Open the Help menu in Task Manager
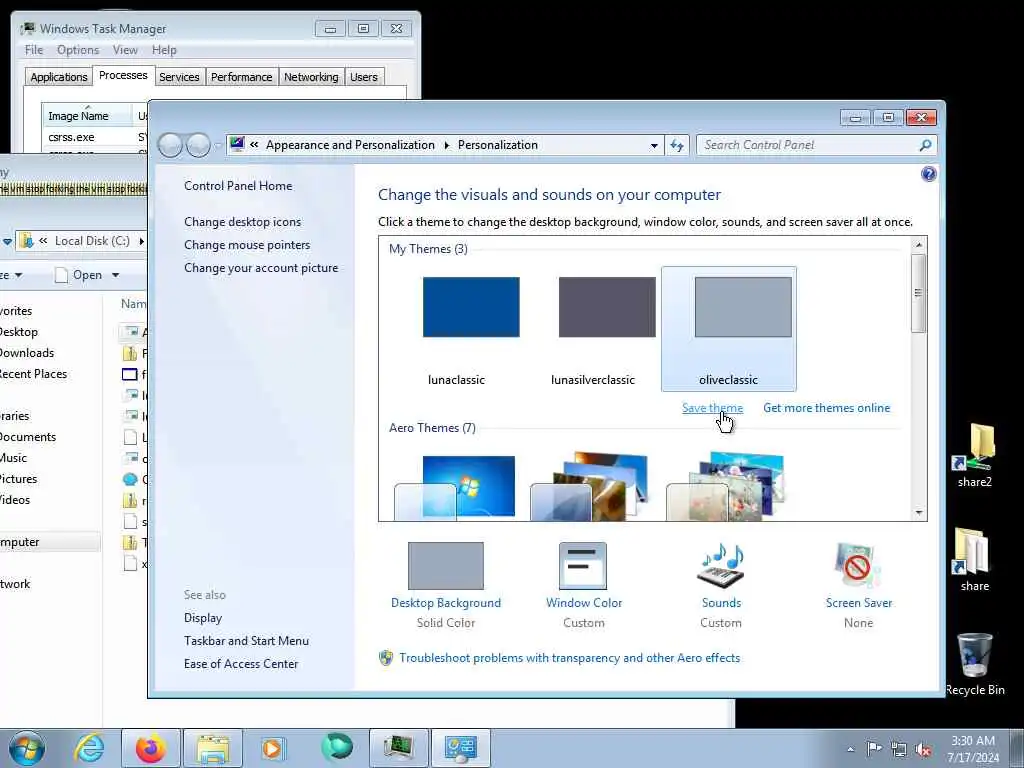The width and height of the screenshot is (1024, 768). [x=164, y=50]
